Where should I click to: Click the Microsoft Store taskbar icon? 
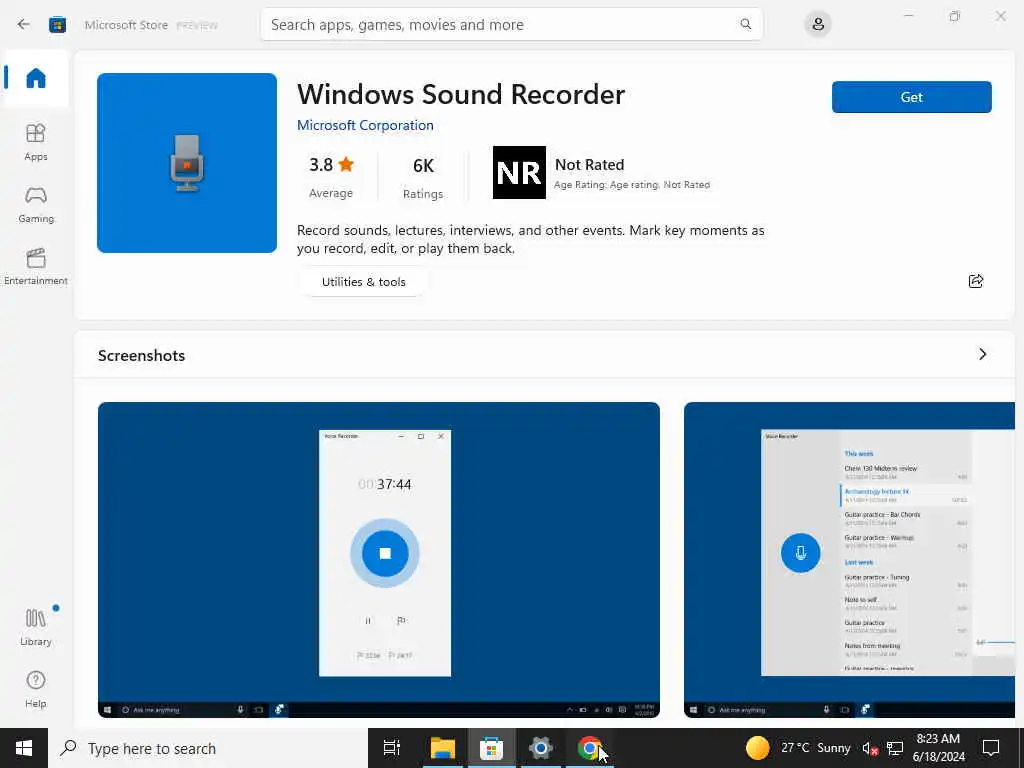click(492, 748)
